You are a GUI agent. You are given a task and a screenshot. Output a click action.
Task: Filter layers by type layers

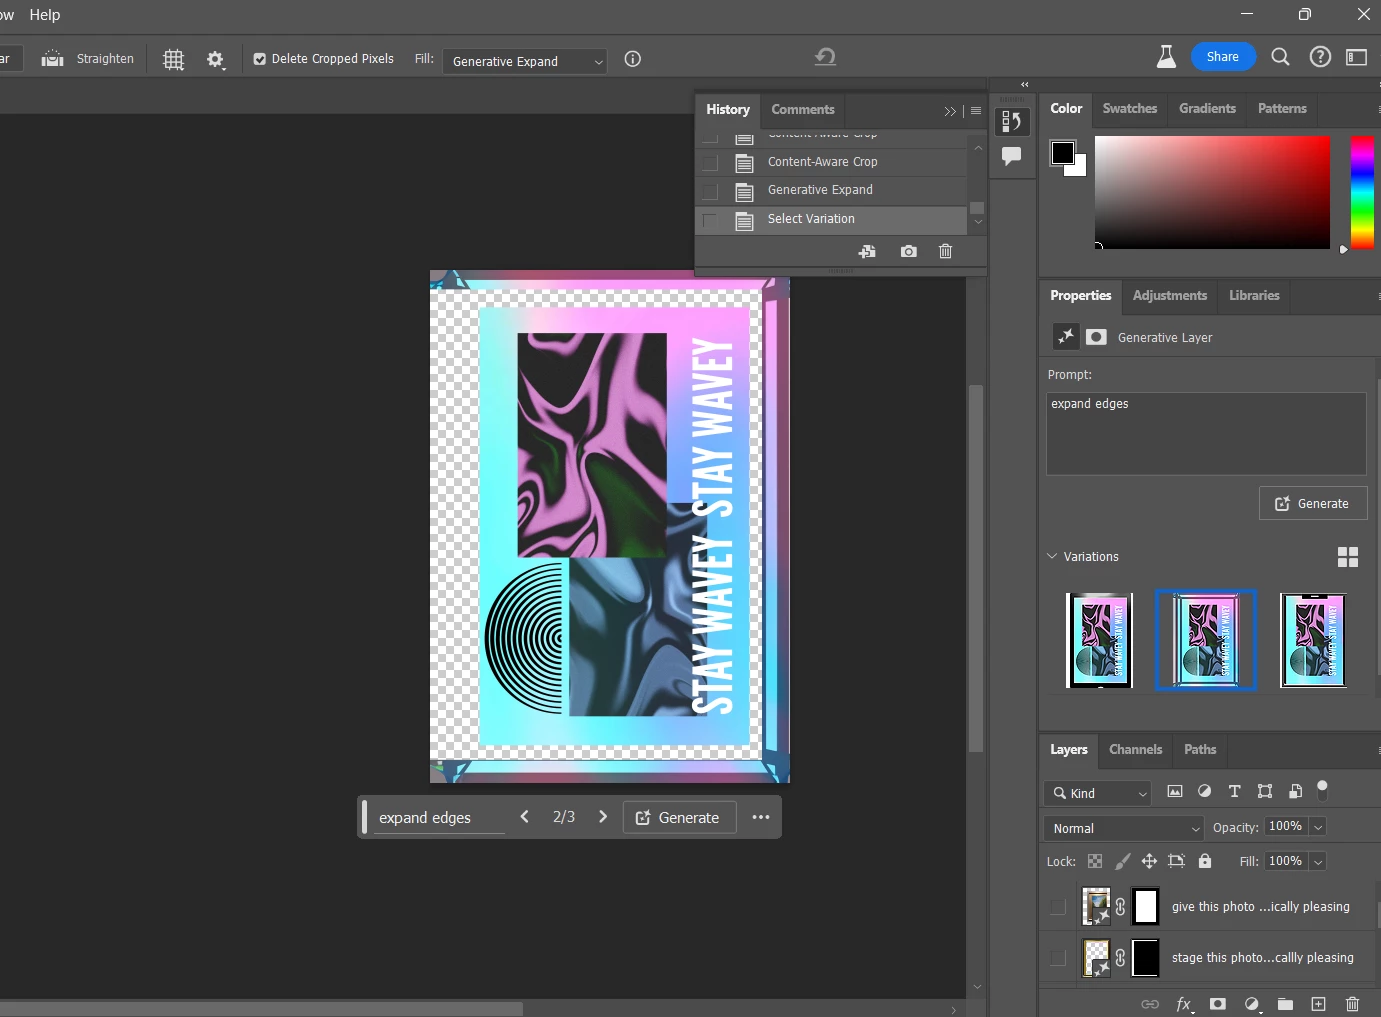click(x=1235, y=792)
